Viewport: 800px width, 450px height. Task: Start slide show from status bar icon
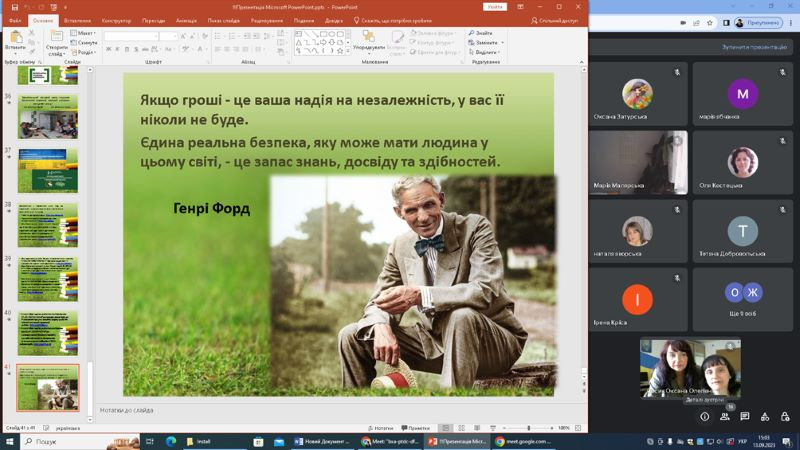tap(493, 428)
